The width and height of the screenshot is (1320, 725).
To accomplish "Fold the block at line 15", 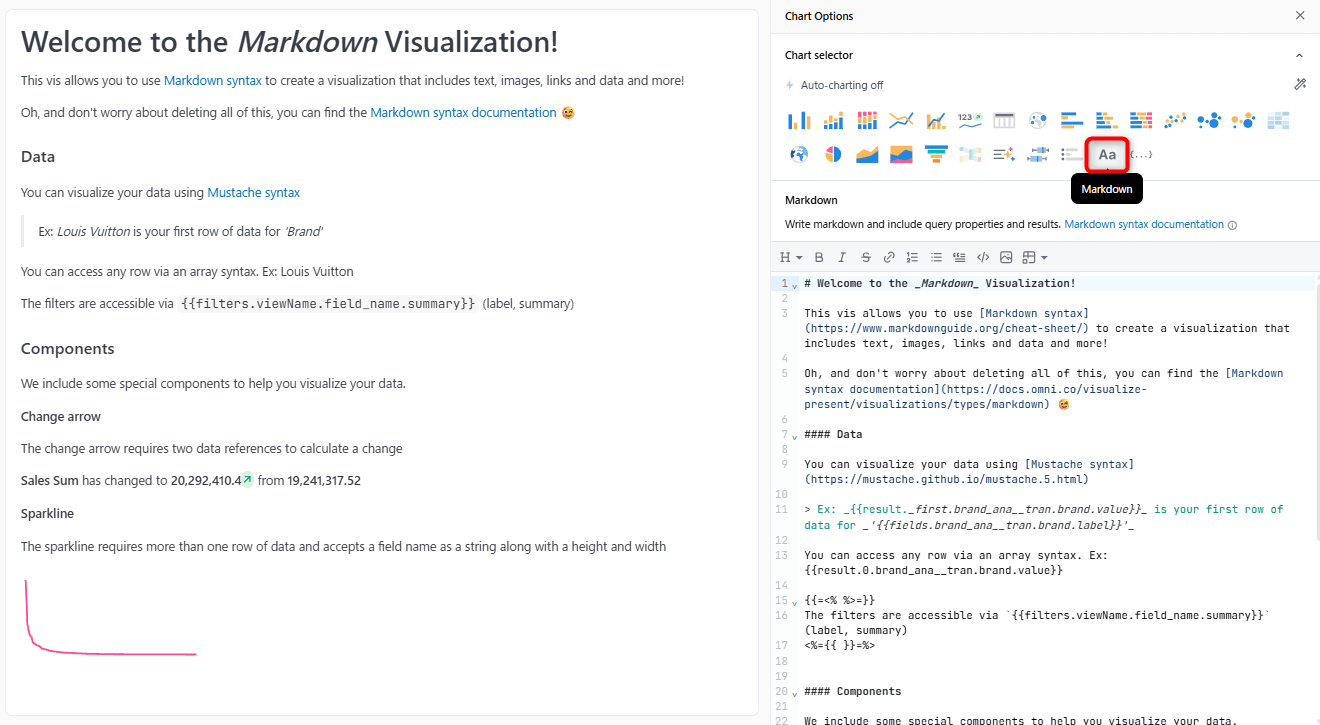I will coord(795,602).
